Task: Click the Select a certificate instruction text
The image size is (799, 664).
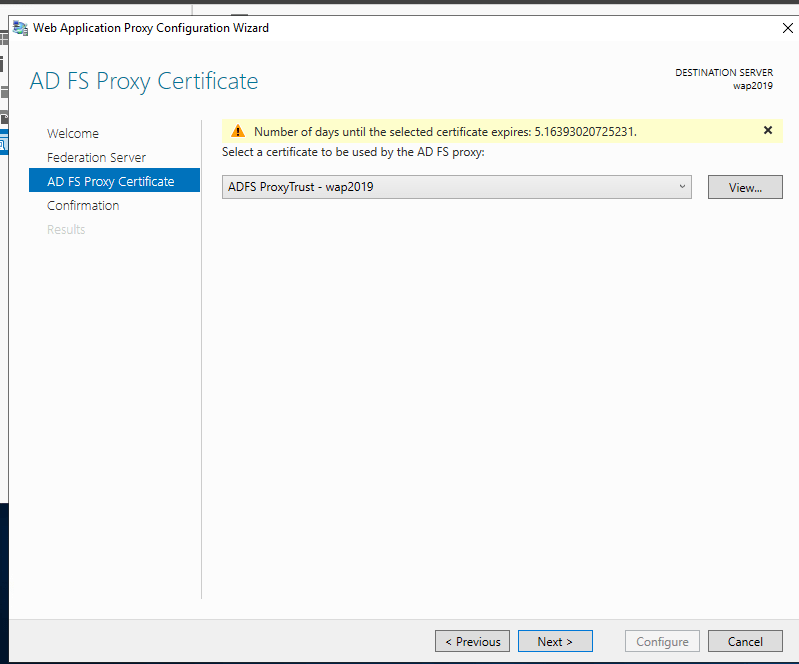Action: click(x=353, y=151)
